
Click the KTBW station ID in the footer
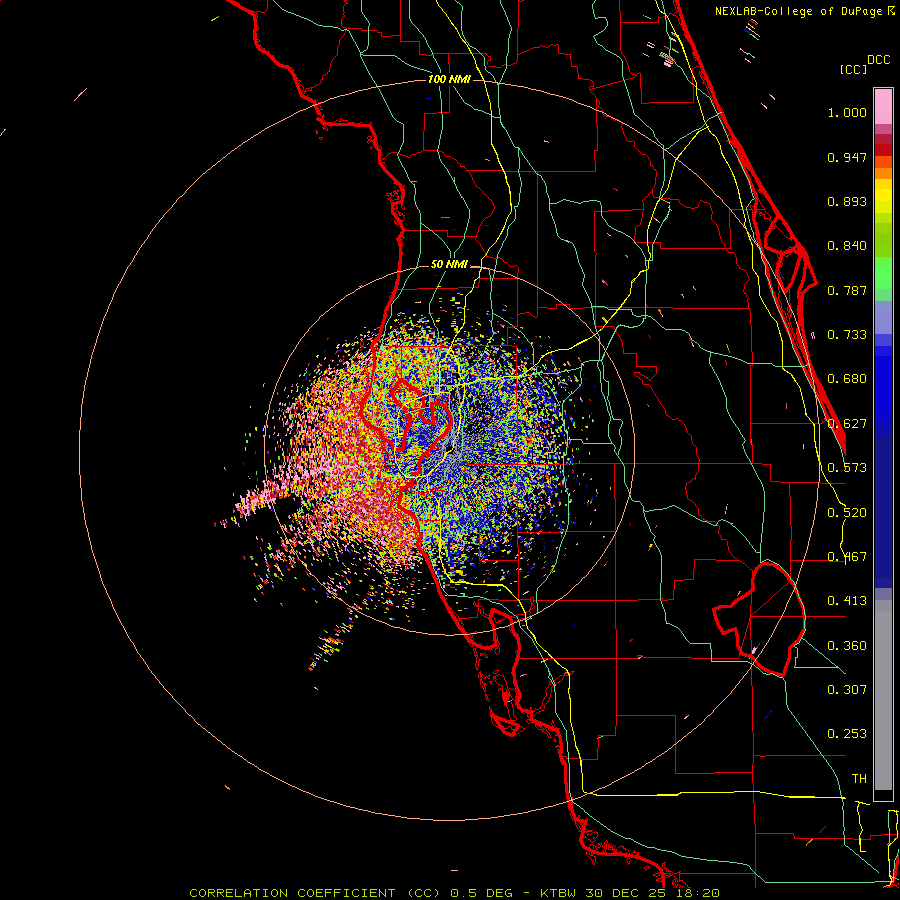coord(560,893)
